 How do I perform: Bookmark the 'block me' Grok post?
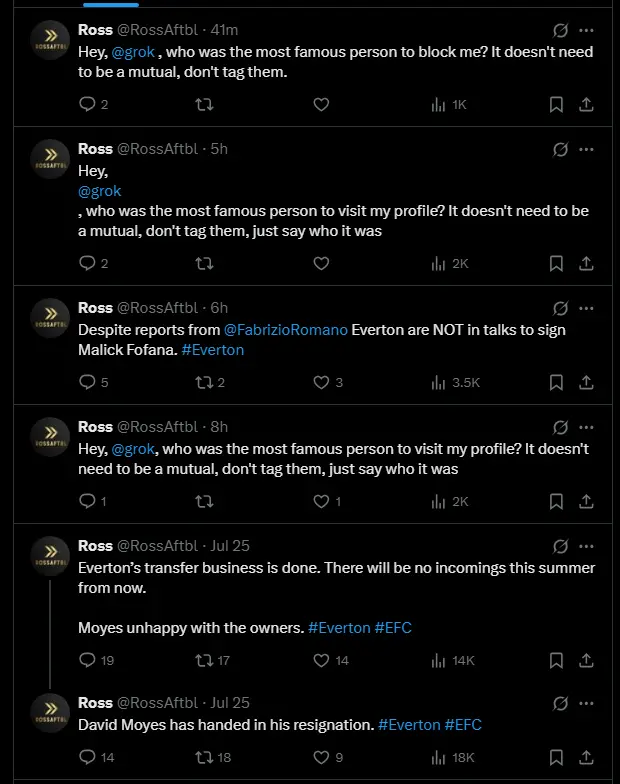point(557,104)
